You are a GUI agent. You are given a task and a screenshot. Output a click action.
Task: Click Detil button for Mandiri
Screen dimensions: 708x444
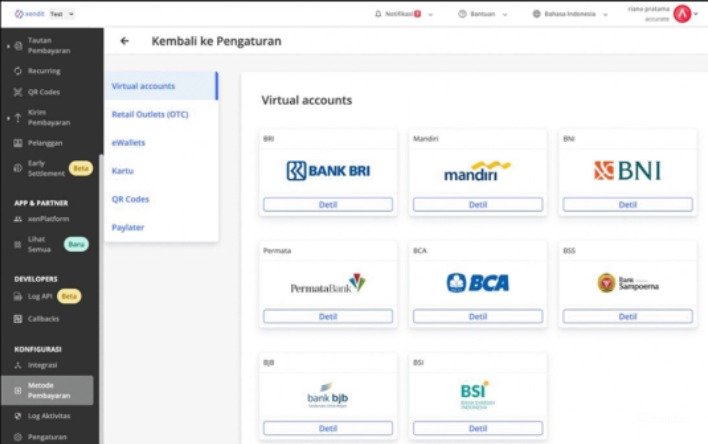478,205
